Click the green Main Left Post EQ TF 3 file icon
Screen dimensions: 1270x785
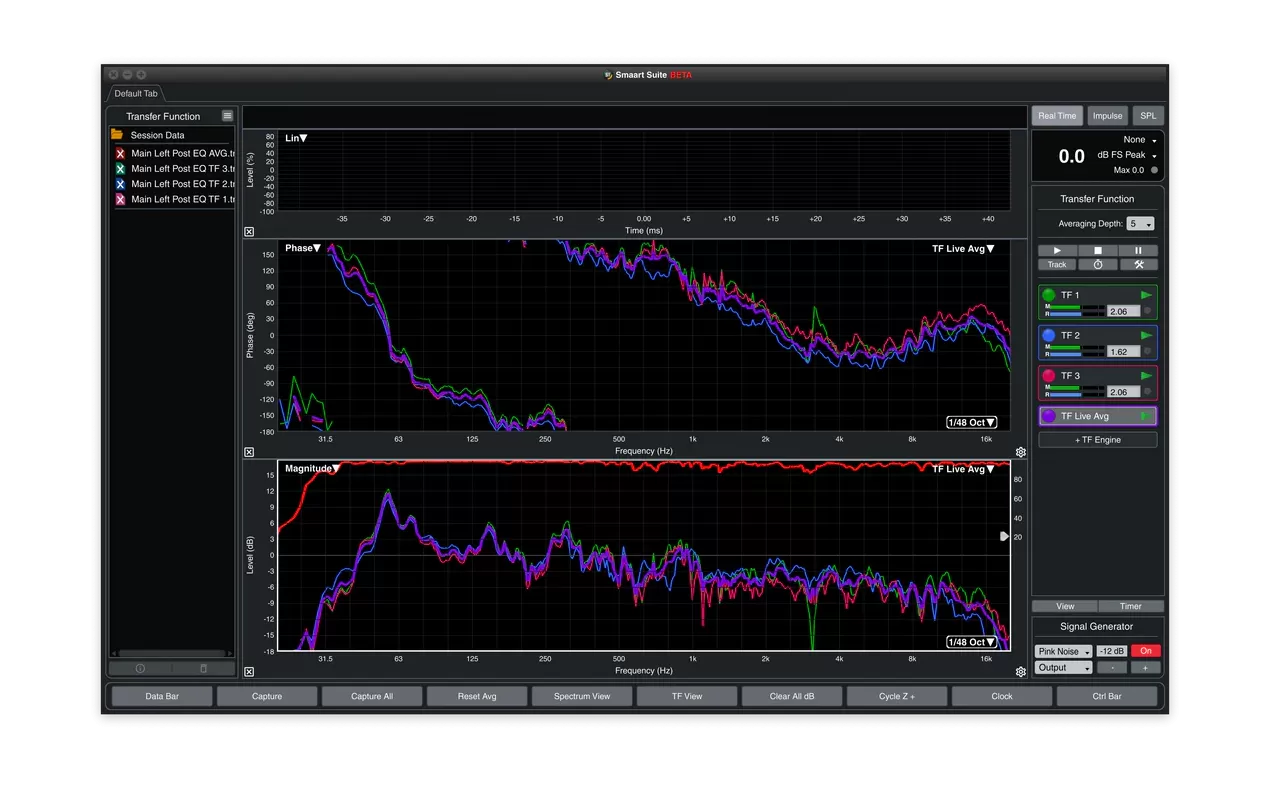point(120,169)
